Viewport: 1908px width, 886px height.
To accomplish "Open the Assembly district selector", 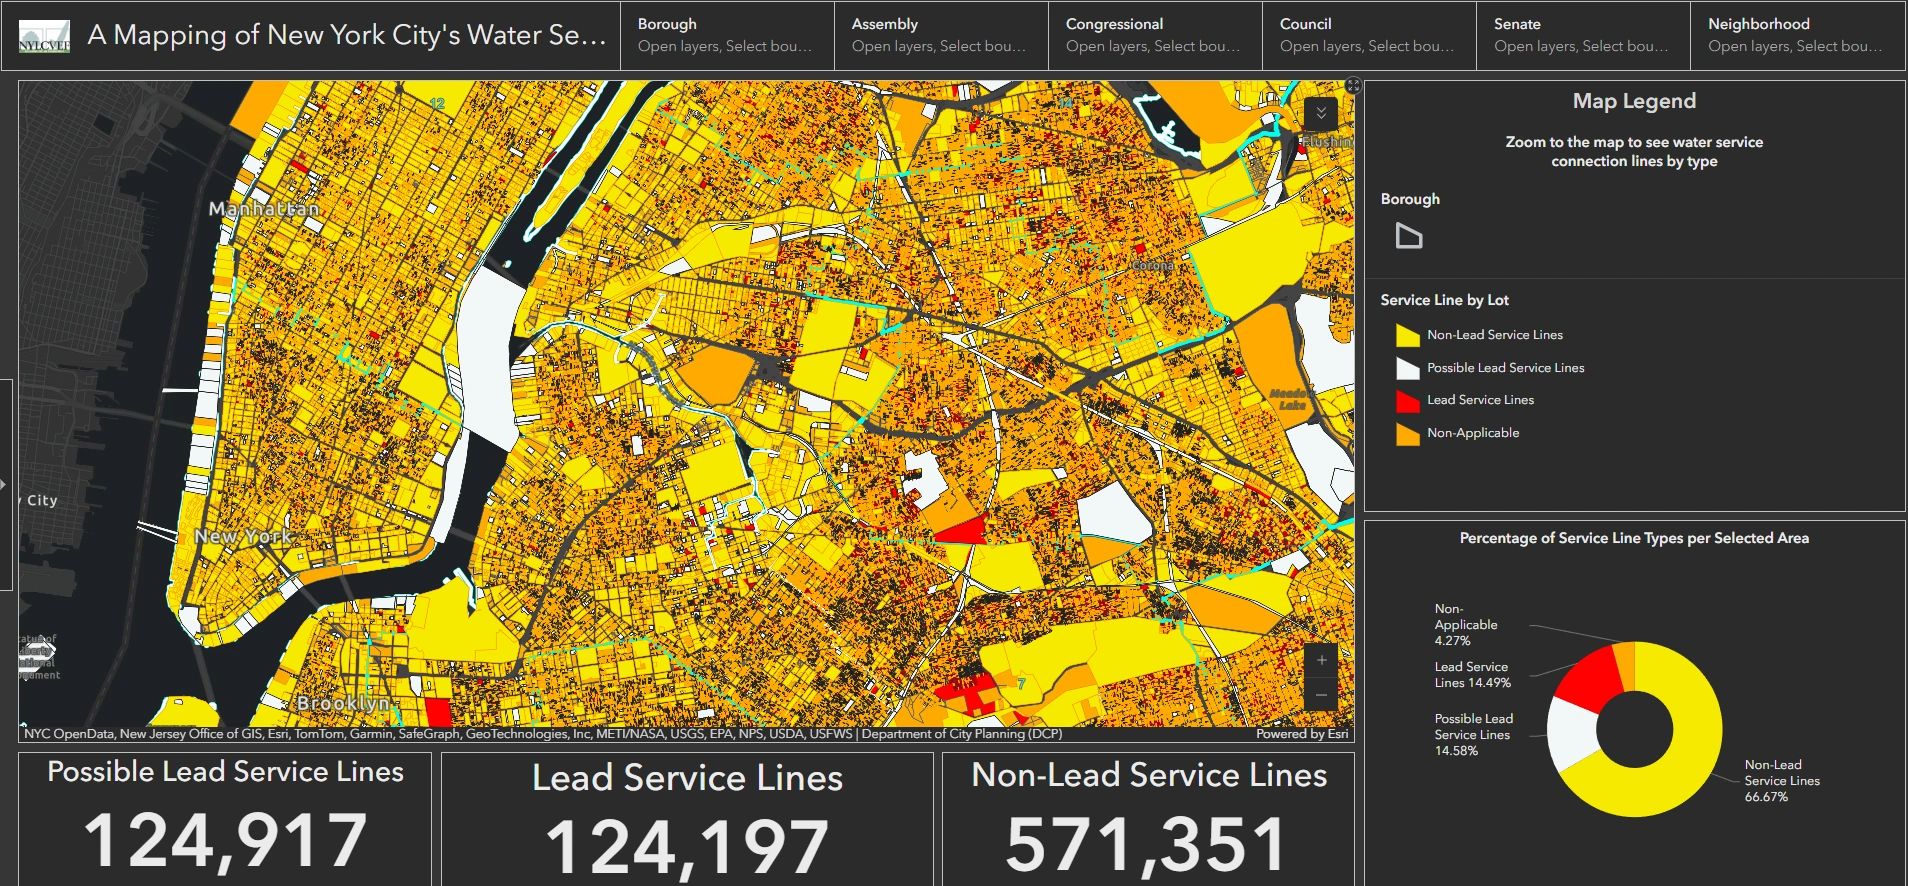I will pos(940,35).
